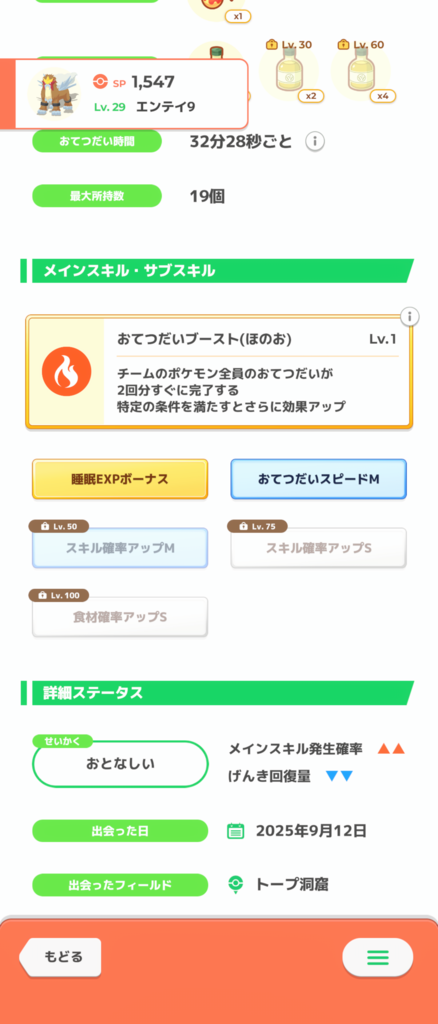The image size is (438, 1024).
Task: Tap Entei portrait in header card
Action: point(53,94)
